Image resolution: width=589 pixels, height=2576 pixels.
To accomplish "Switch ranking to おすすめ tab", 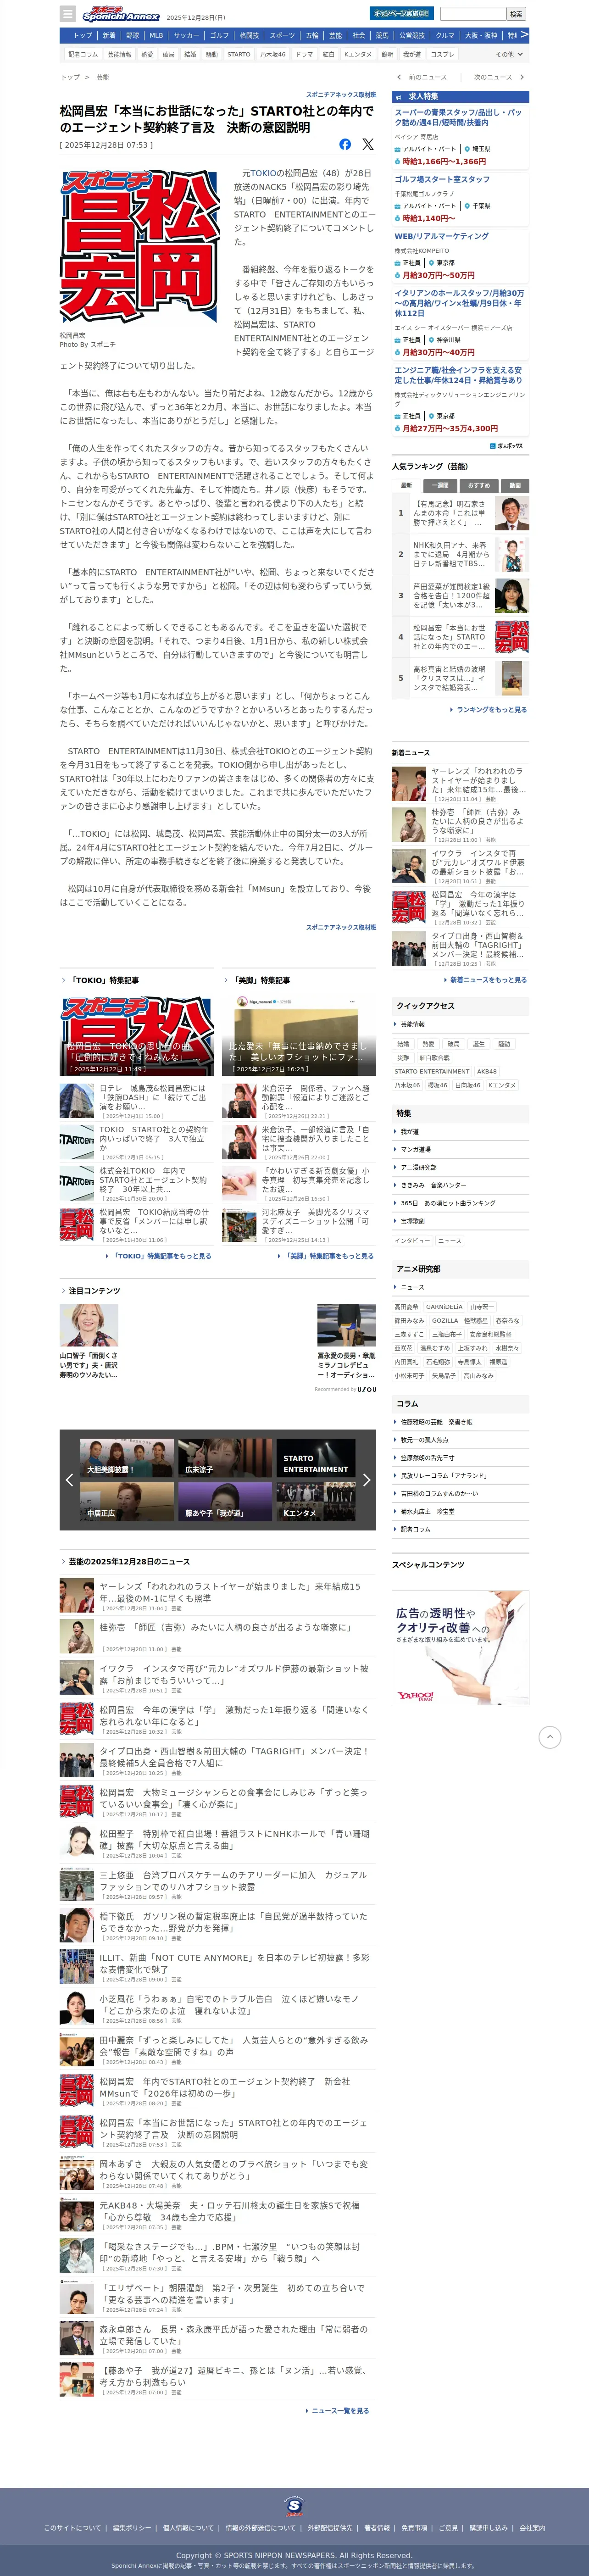I will [x=478, y=485].
